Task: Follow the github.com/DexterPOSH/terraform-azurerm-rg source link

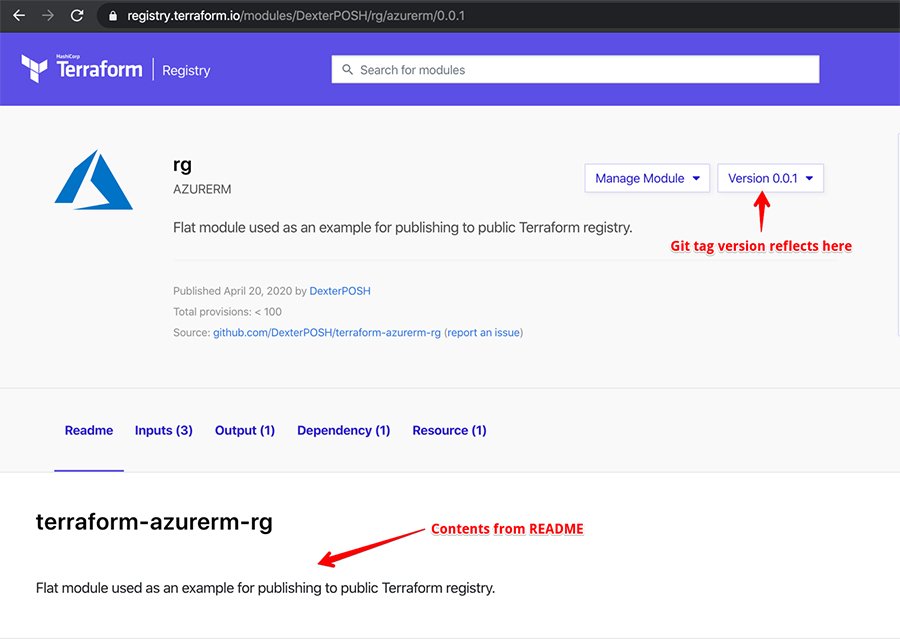Action: coord(327,333)
